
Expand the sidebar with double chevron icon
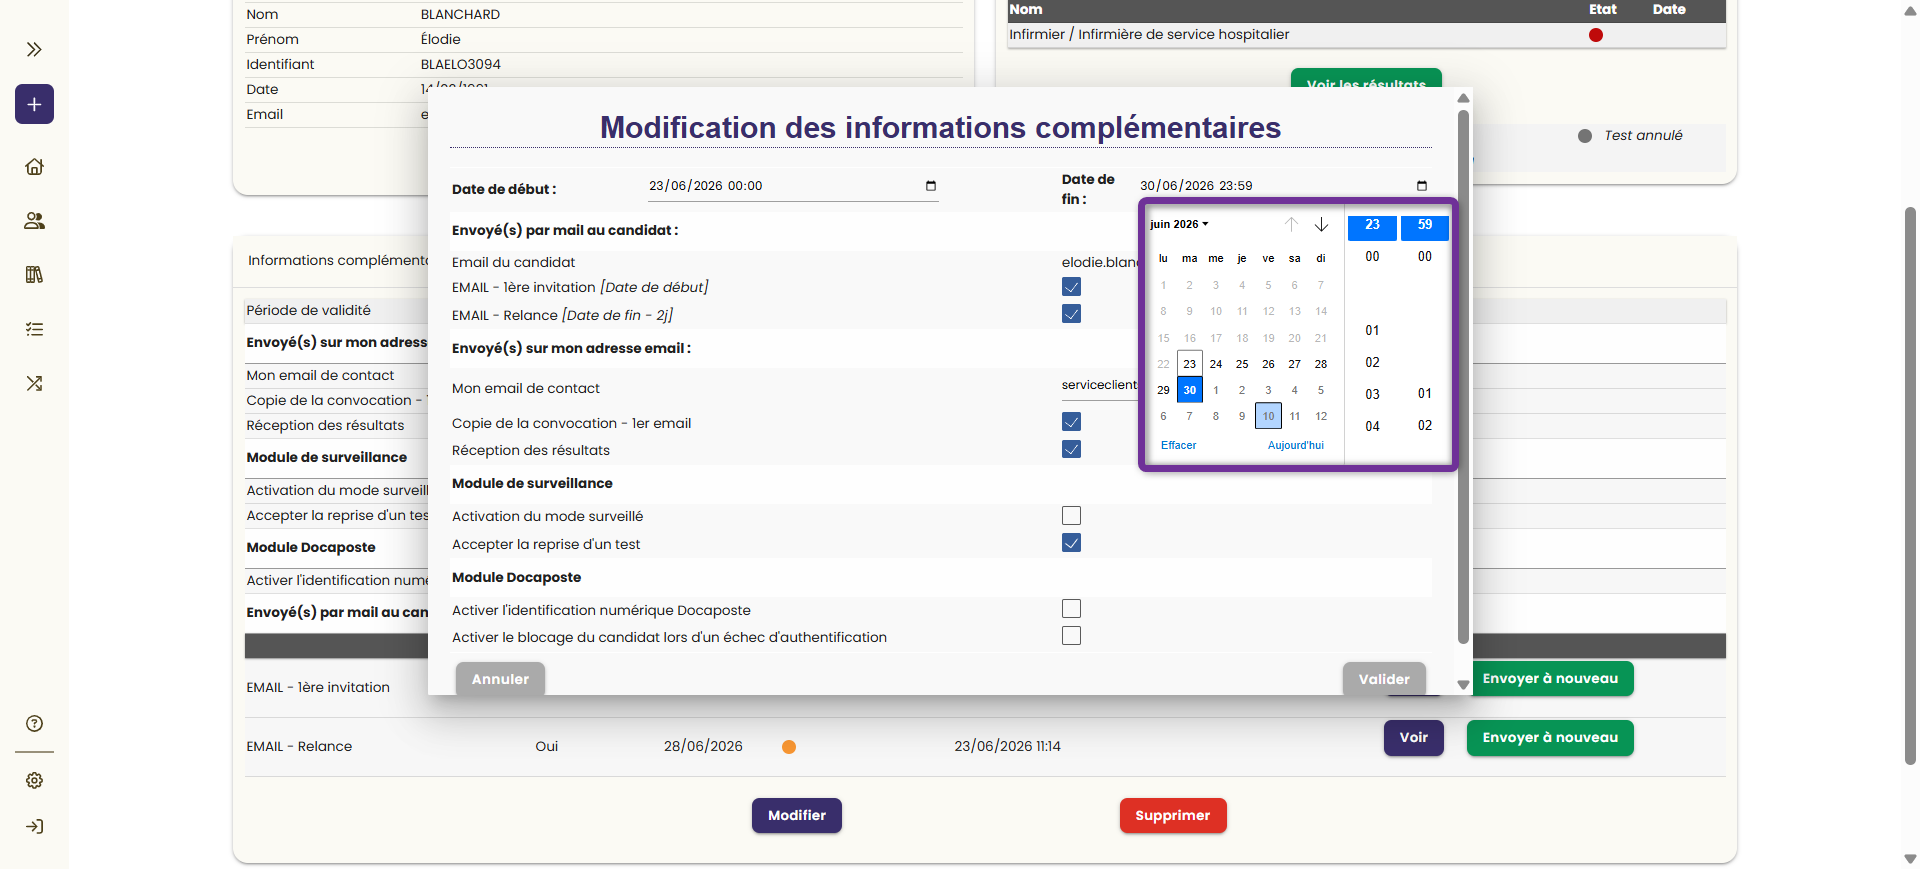[34, 49]
